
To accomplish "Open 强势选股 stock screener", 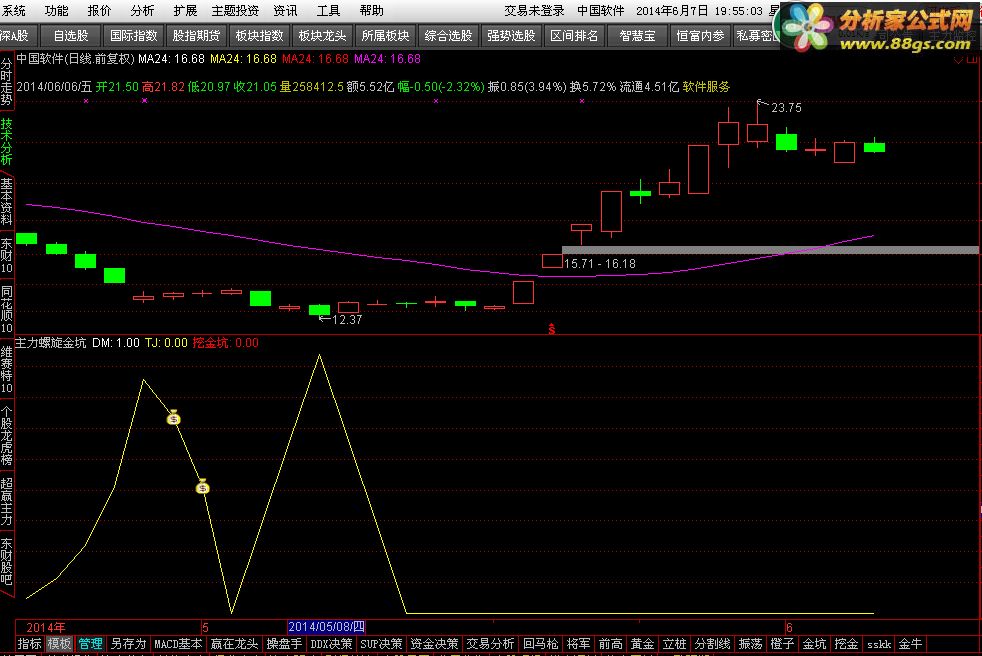I will tap(511, 36).
